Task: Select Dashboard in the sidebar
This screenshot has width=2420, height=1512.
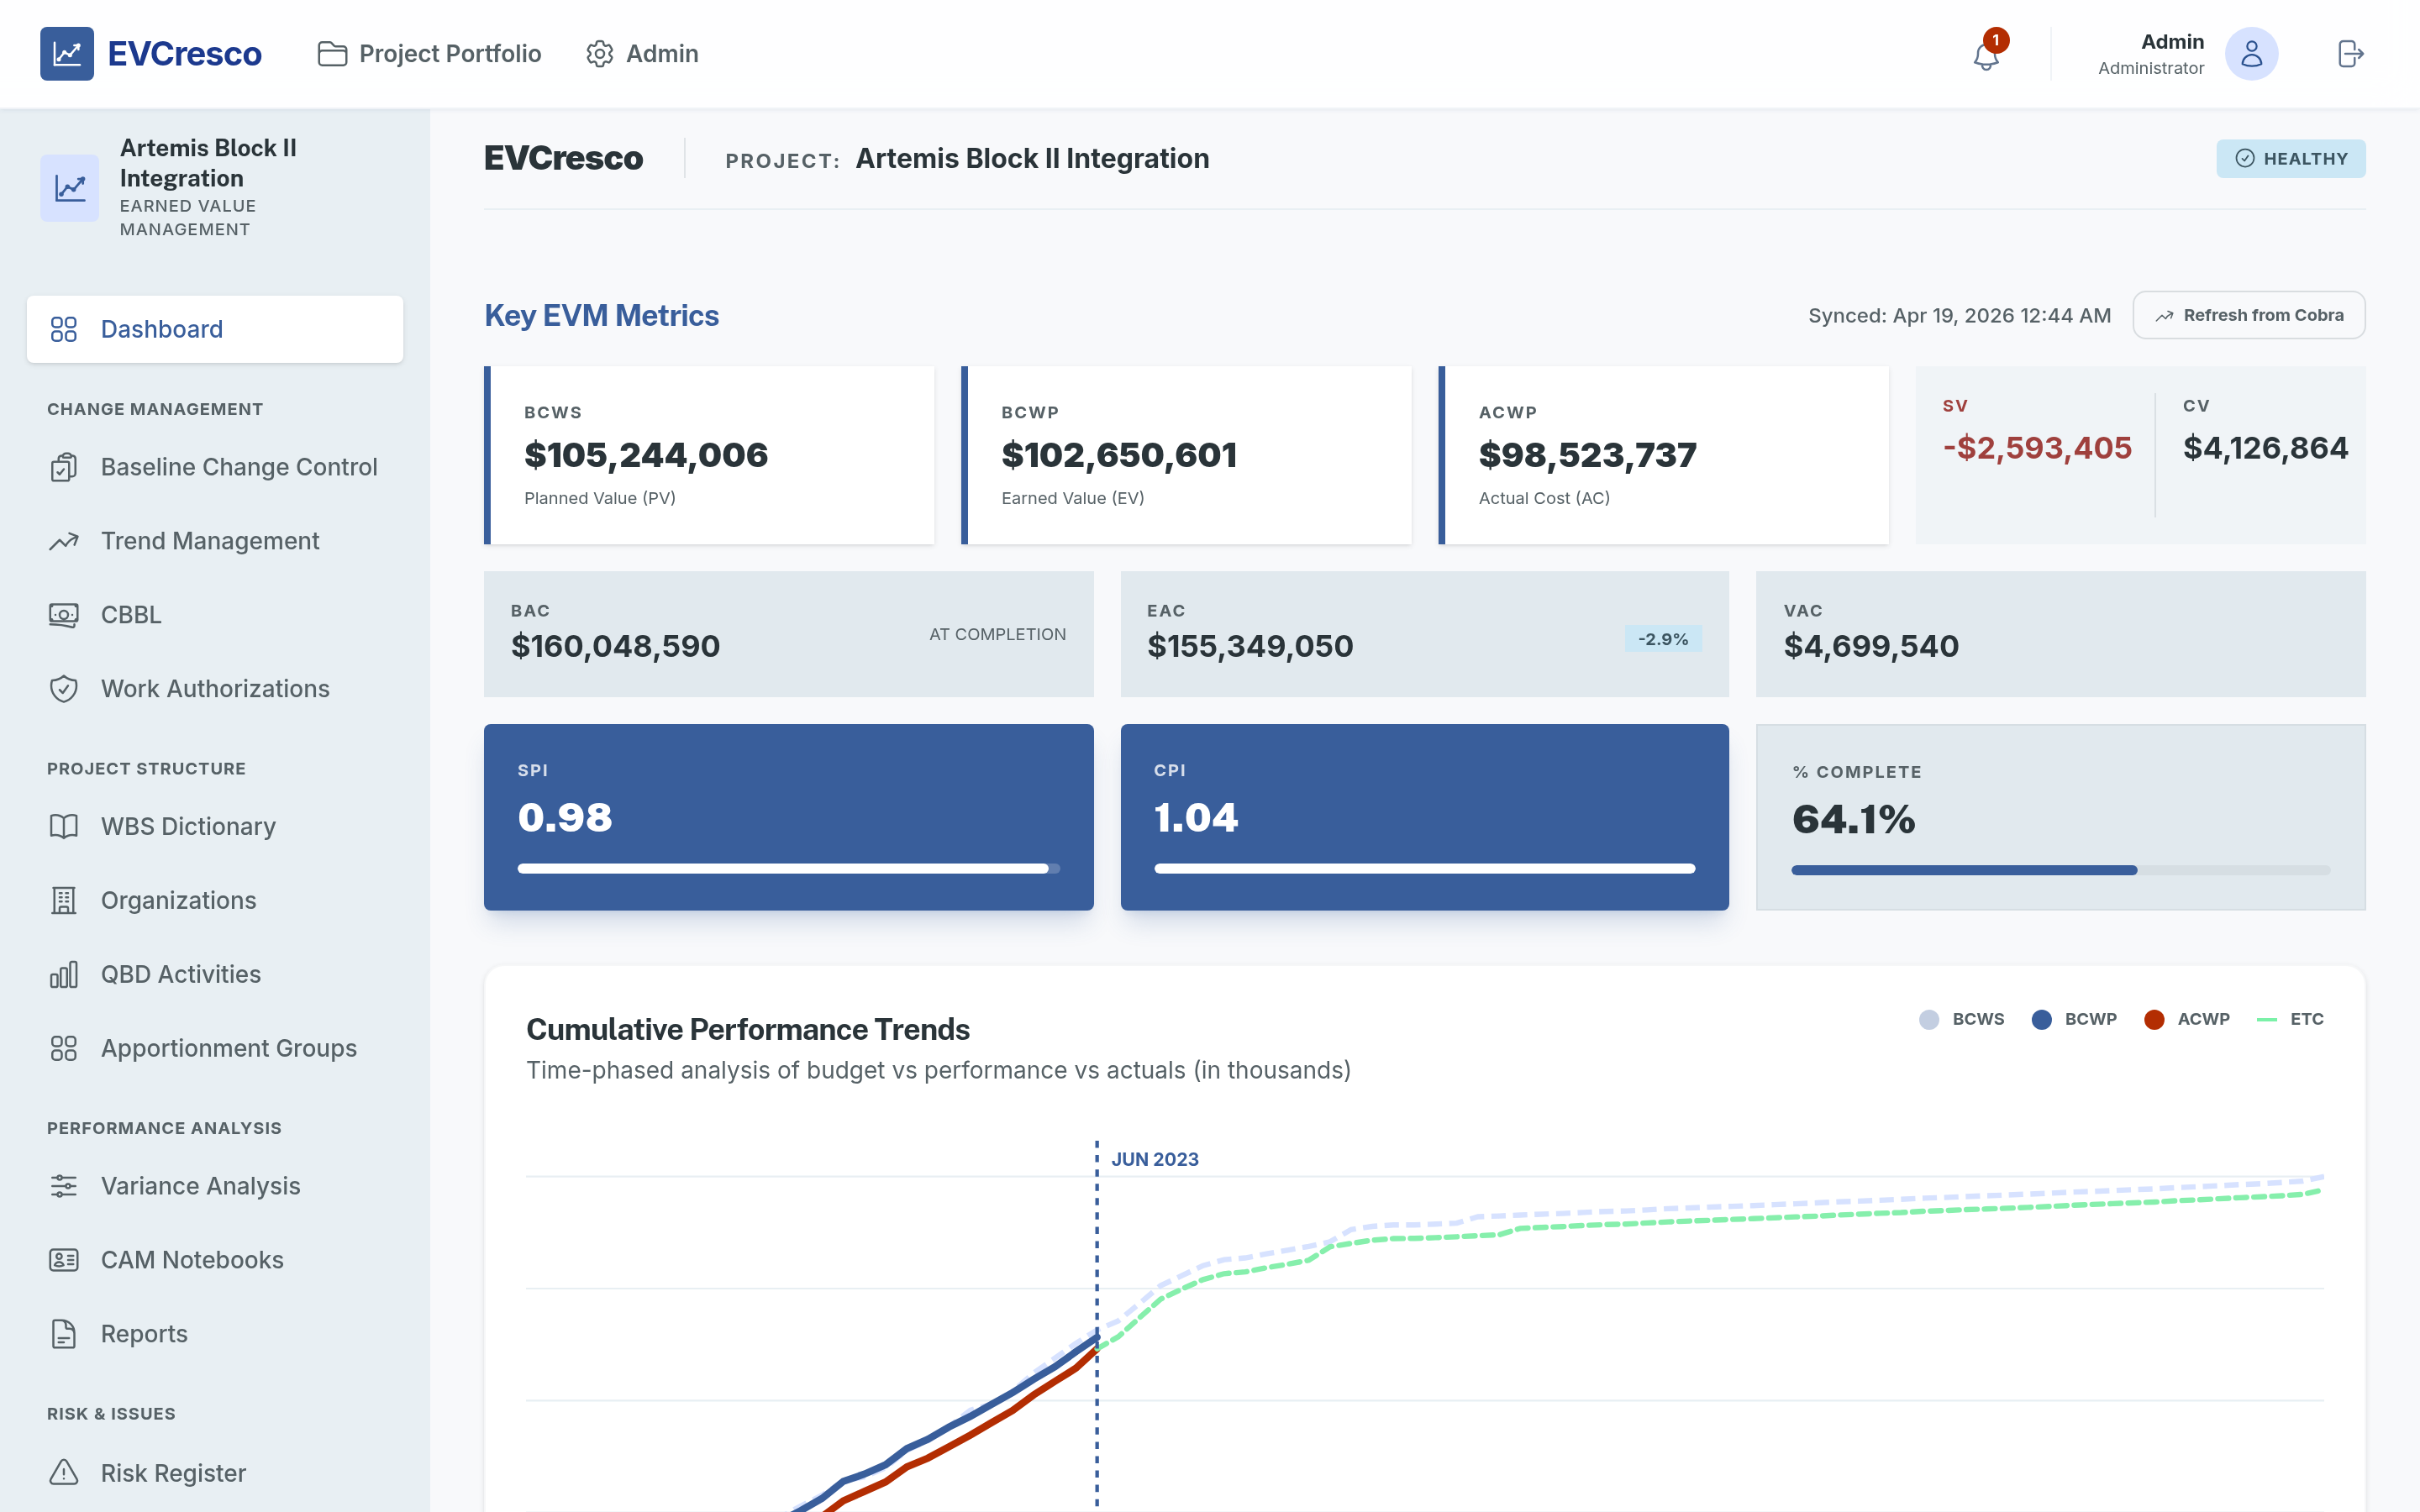Action: coord(215,329)
